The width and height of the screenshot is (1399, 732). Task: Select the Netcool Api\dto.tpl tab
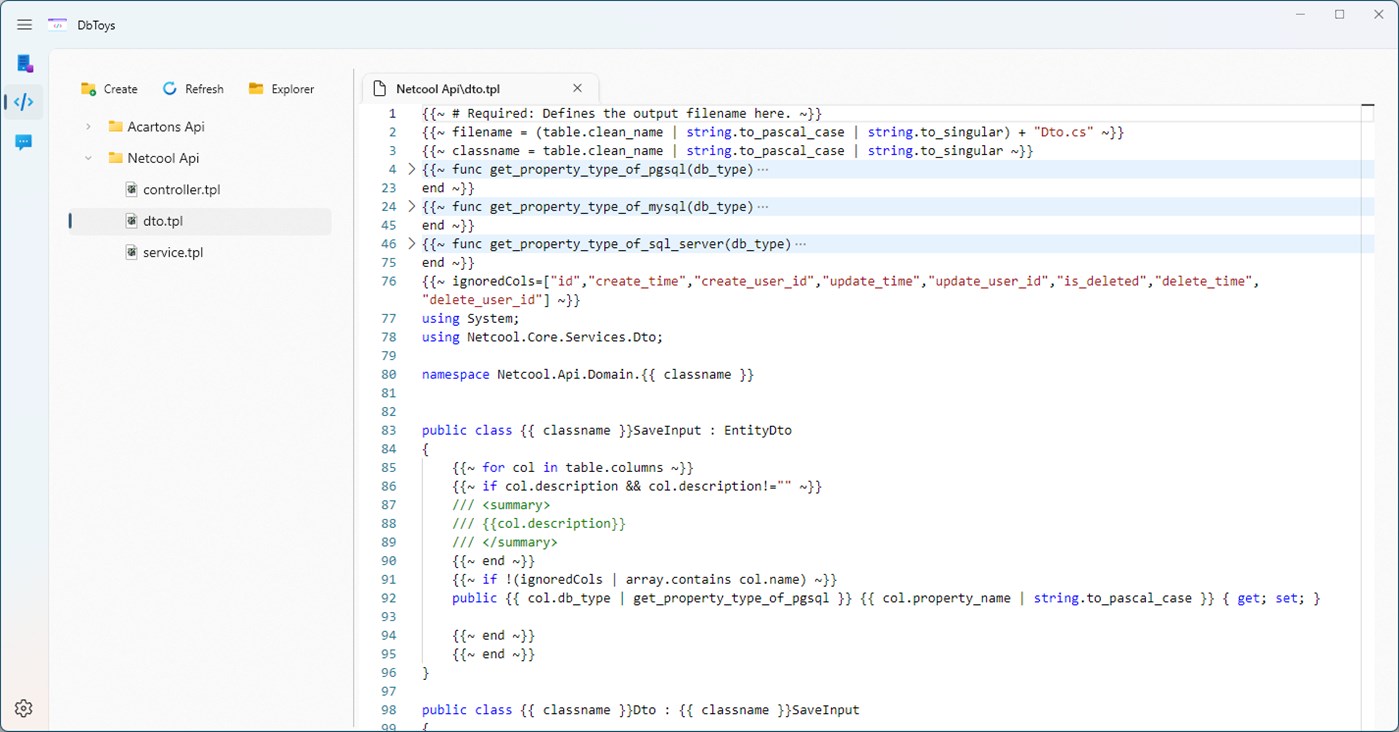tap(460, 88)
